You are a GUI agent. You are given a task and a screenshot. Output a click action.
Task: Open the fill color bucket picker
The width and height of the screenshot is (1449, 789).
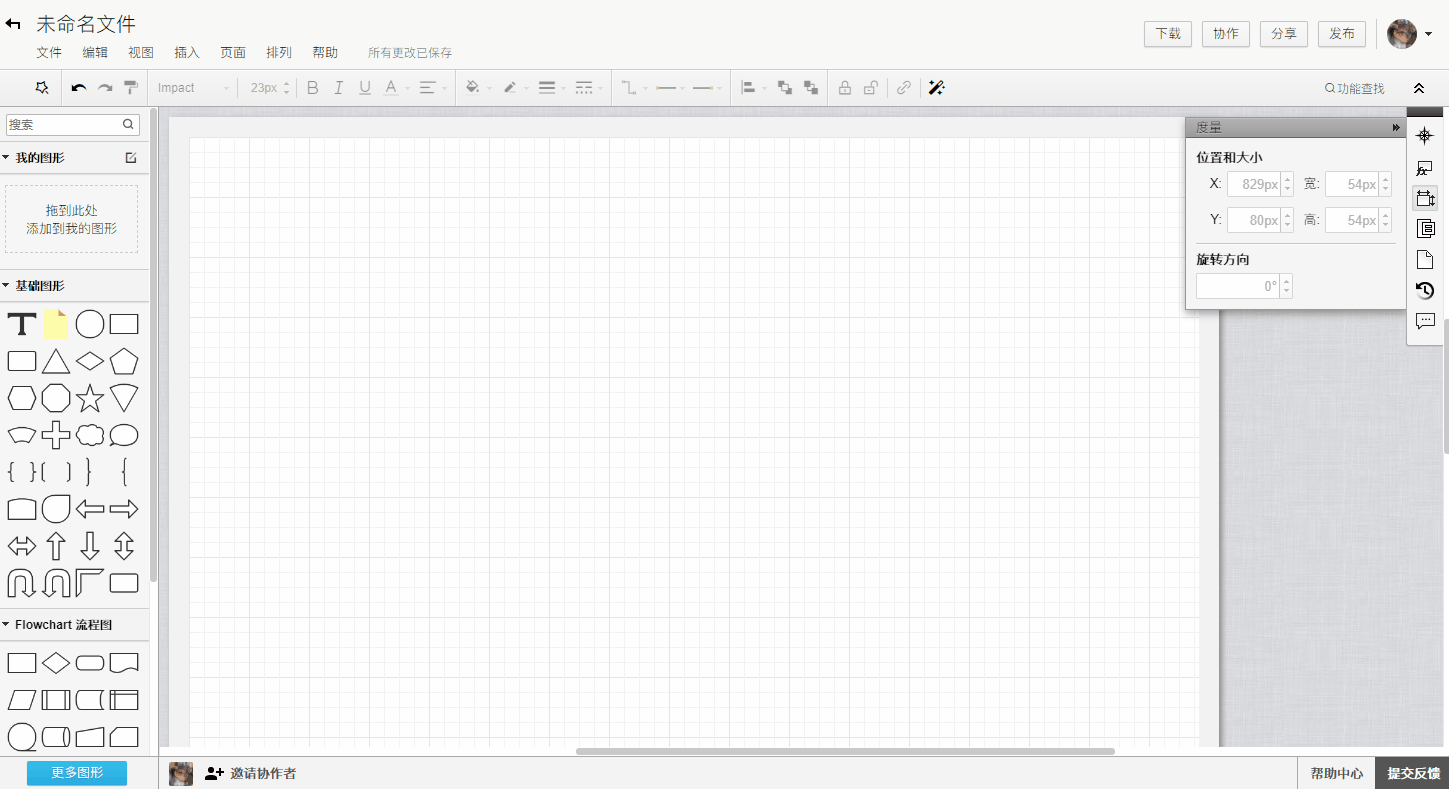click(x=478, y=88)
